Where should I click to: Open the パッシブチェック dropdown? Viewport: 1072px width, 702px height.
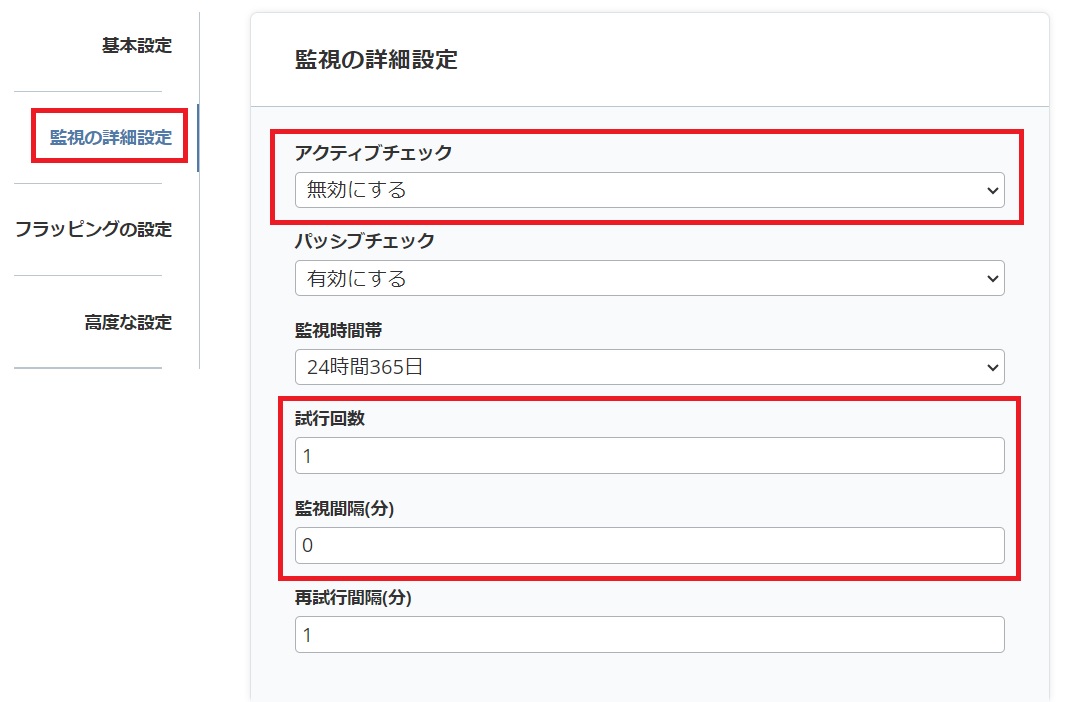(x=650, y=278)
